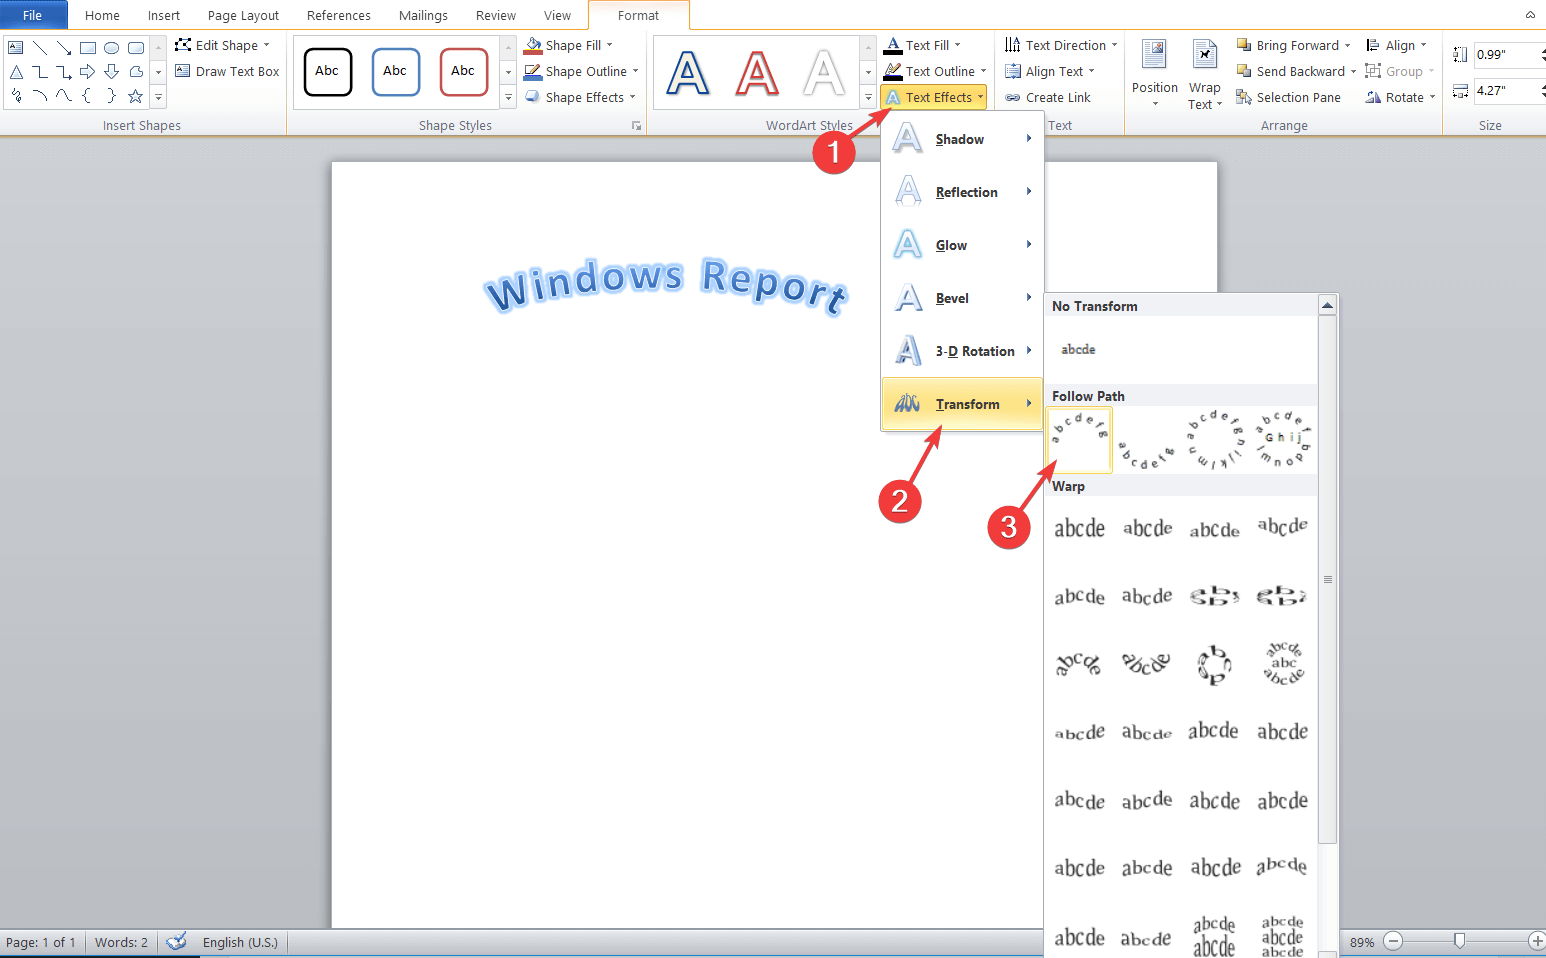Select the No Transform abcde option

point(1078,350)
